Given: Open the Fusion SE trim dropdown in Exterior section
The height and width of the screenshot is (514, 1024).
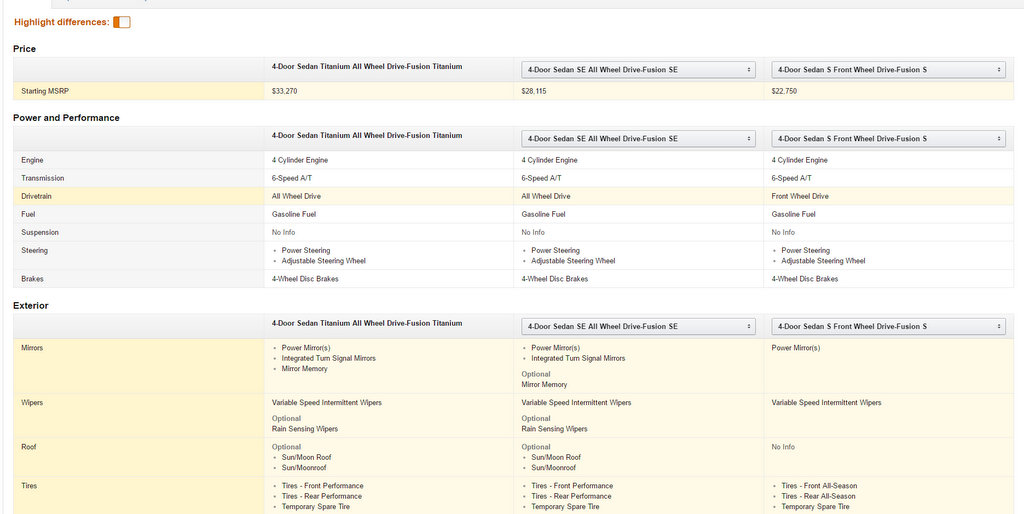Looking at the screenshot, I should [x=638, y=326].
